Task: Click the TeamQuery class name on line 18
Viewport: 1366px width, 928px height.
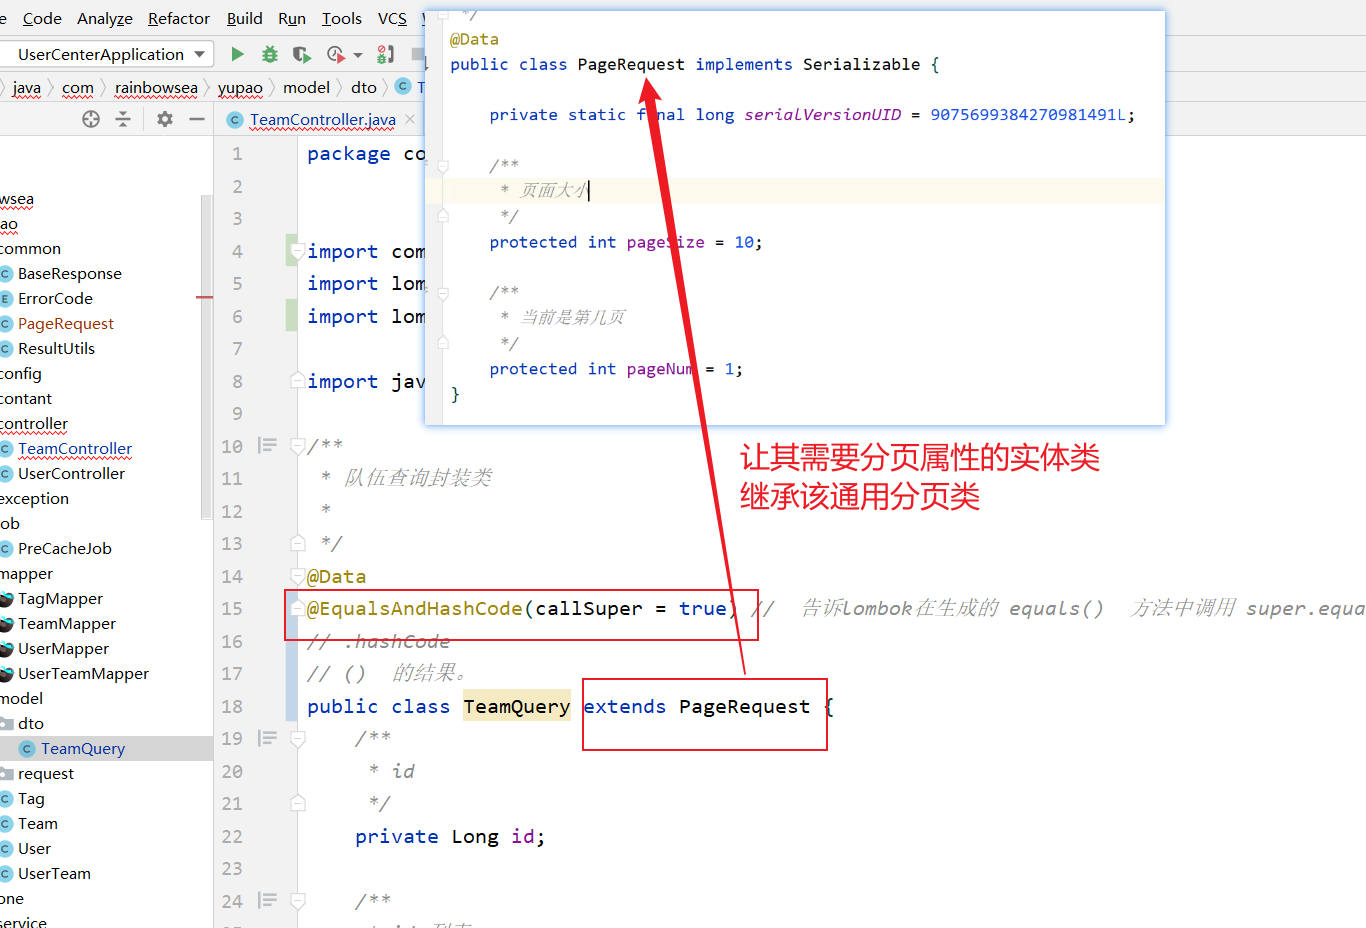Action: point(517,707)
